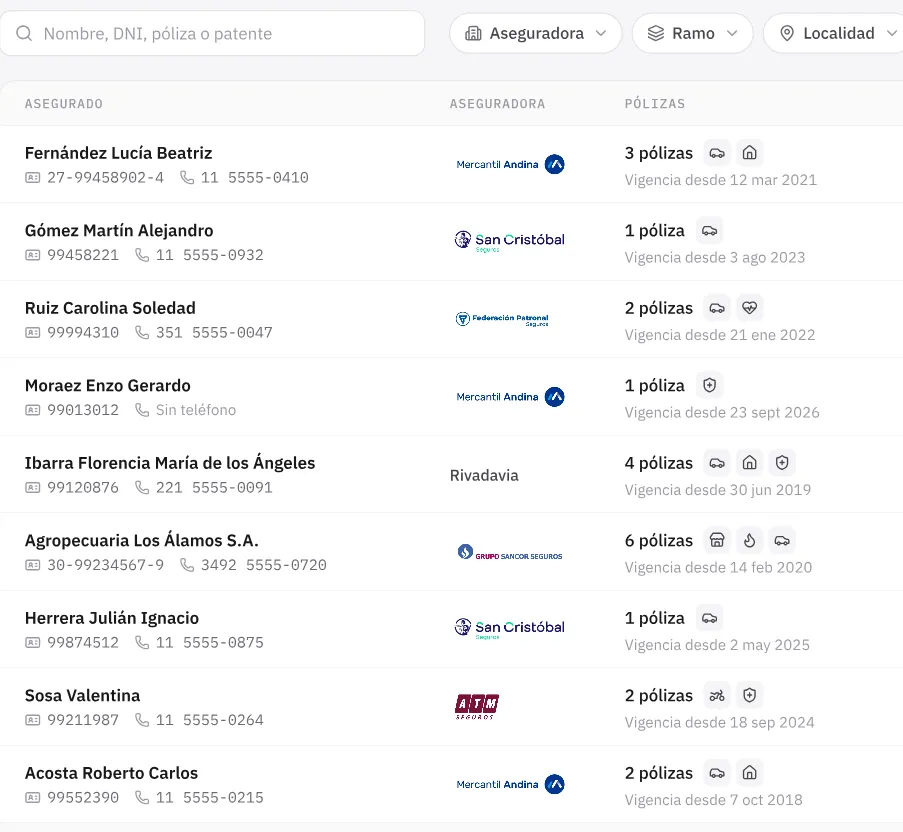
Task: Click the '3 pólizas' count
Action: 659,153
